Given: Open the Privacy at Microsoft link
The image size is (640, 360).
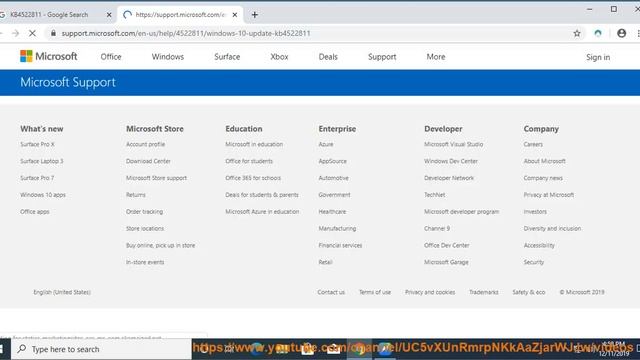Looking at the screenshot, I should click(x=549, y=195).
